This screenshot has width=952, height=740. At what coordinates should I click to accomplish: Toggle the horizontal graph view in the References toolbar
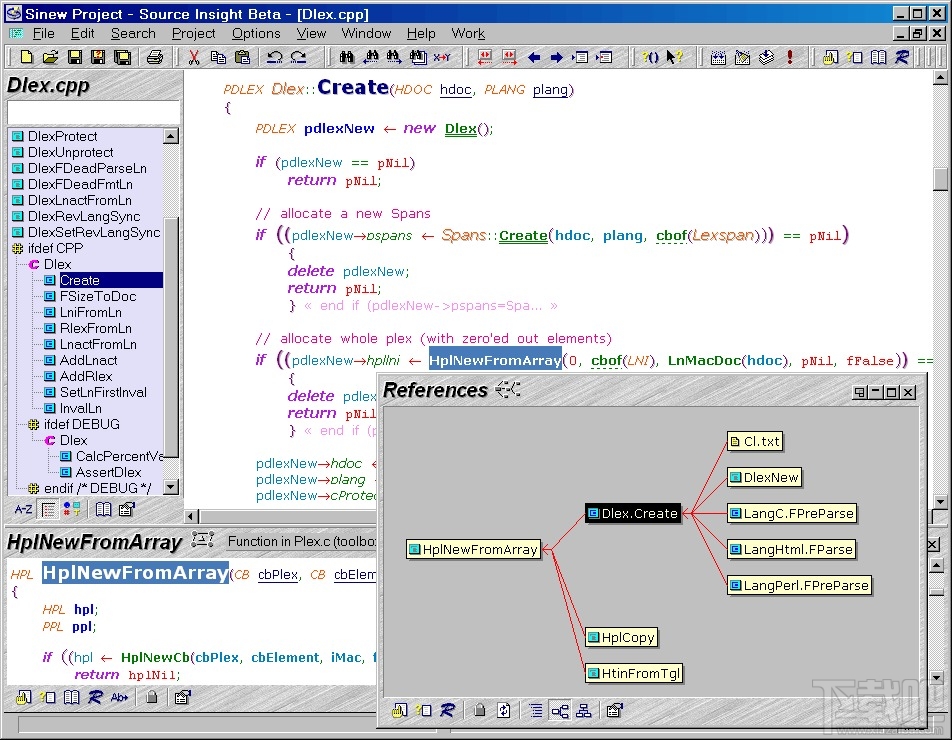560,711
